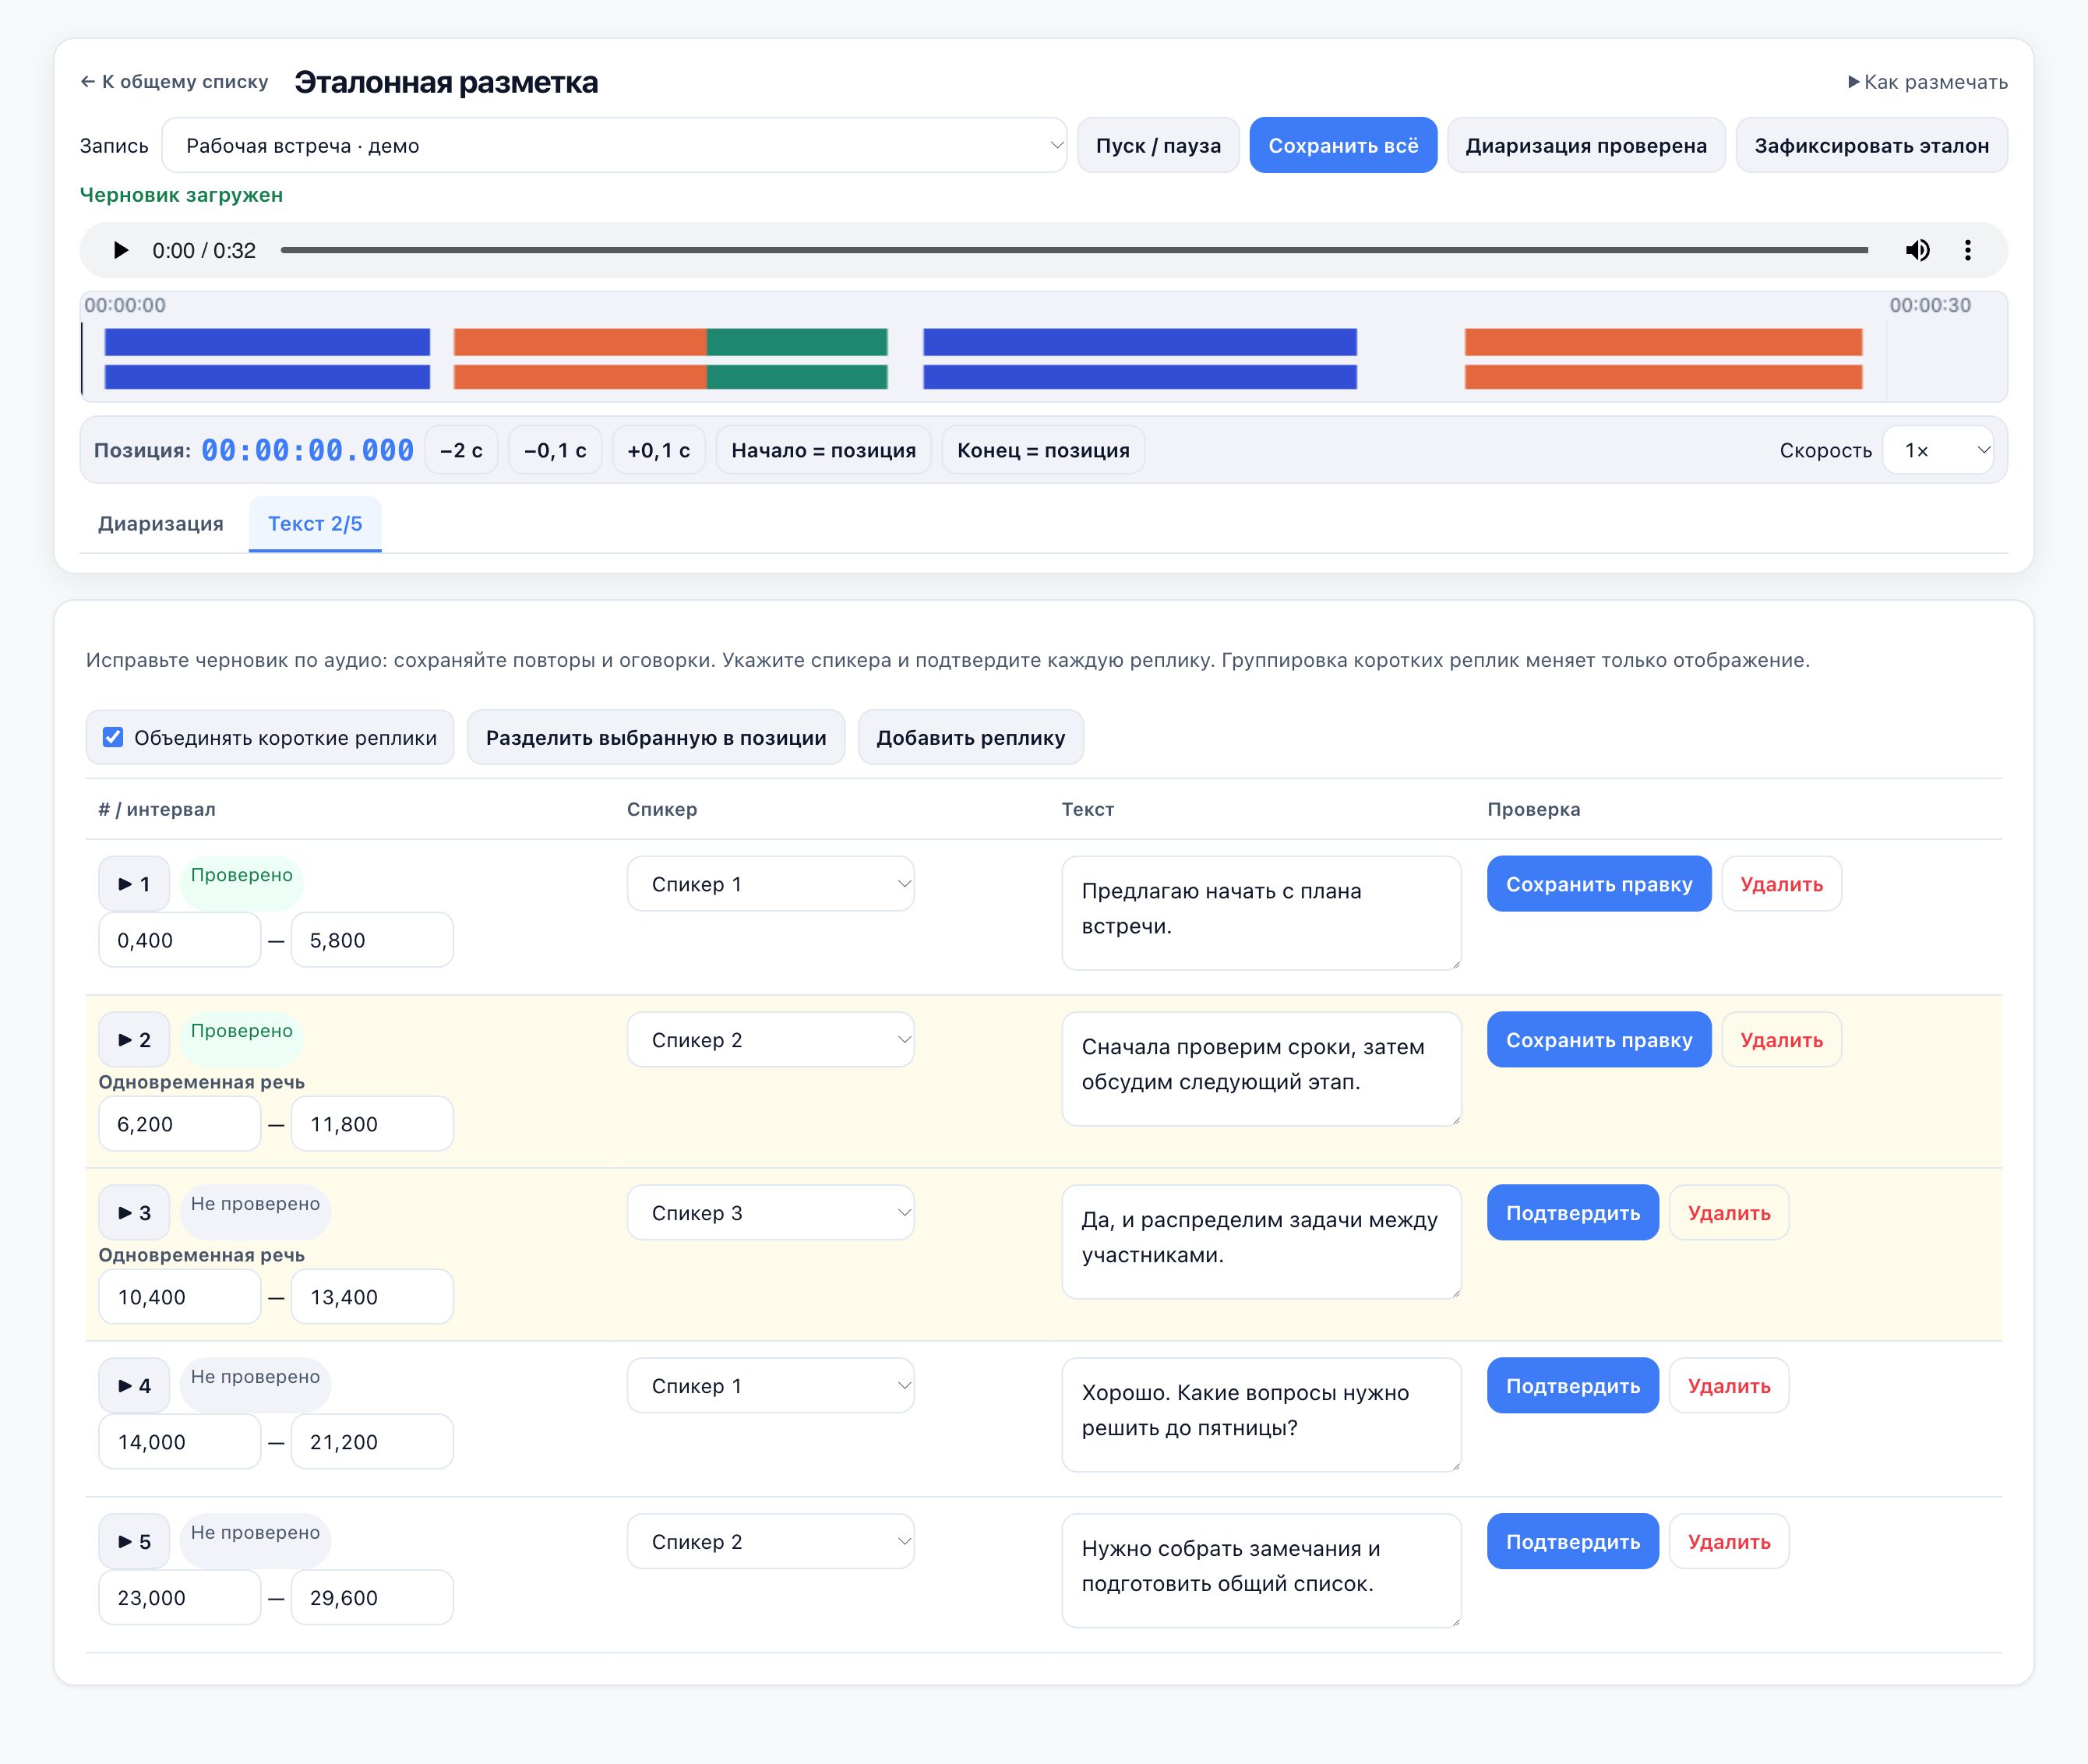The width and height of the screenshot is (2088, 1764).
Task: Set start equal to position
Action: 823,450
